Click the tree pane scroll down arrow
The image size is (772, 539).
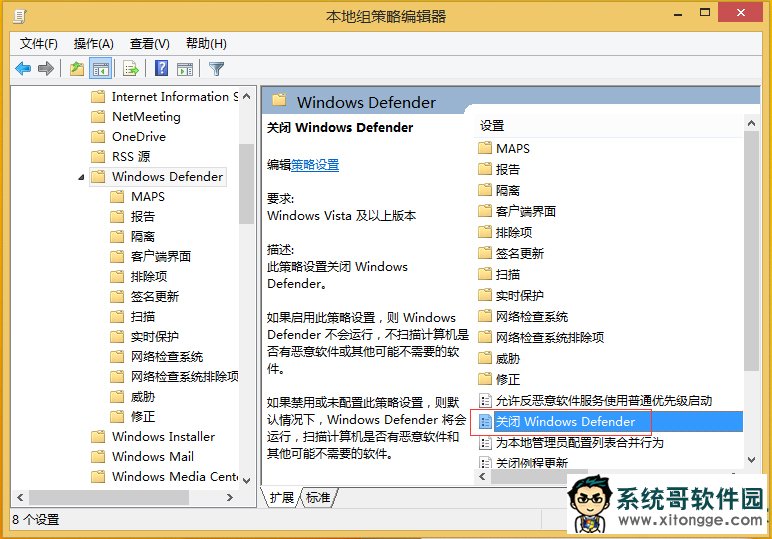pos(247,480)
